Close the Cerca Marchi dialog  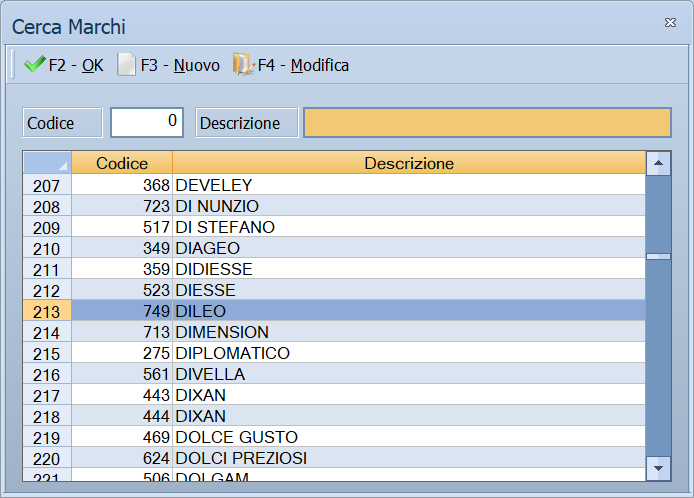(670, 23)
